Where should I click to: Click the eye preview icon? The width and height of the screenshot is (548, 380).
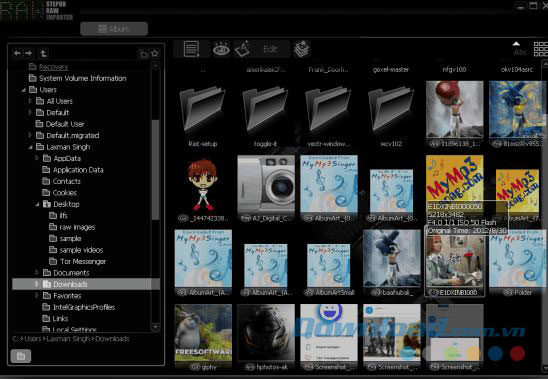221,49
